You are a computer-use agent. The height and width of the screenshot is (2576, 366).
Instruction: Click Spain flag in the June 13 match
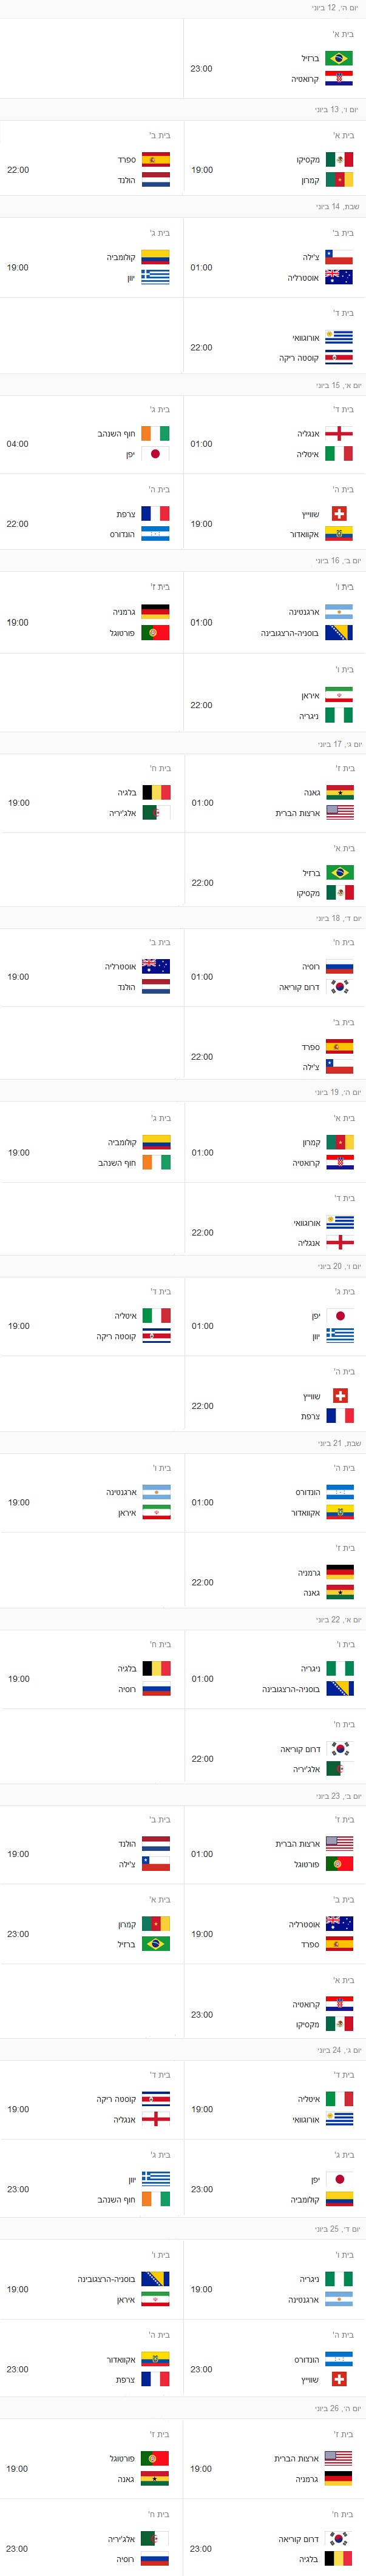point(155,159)
